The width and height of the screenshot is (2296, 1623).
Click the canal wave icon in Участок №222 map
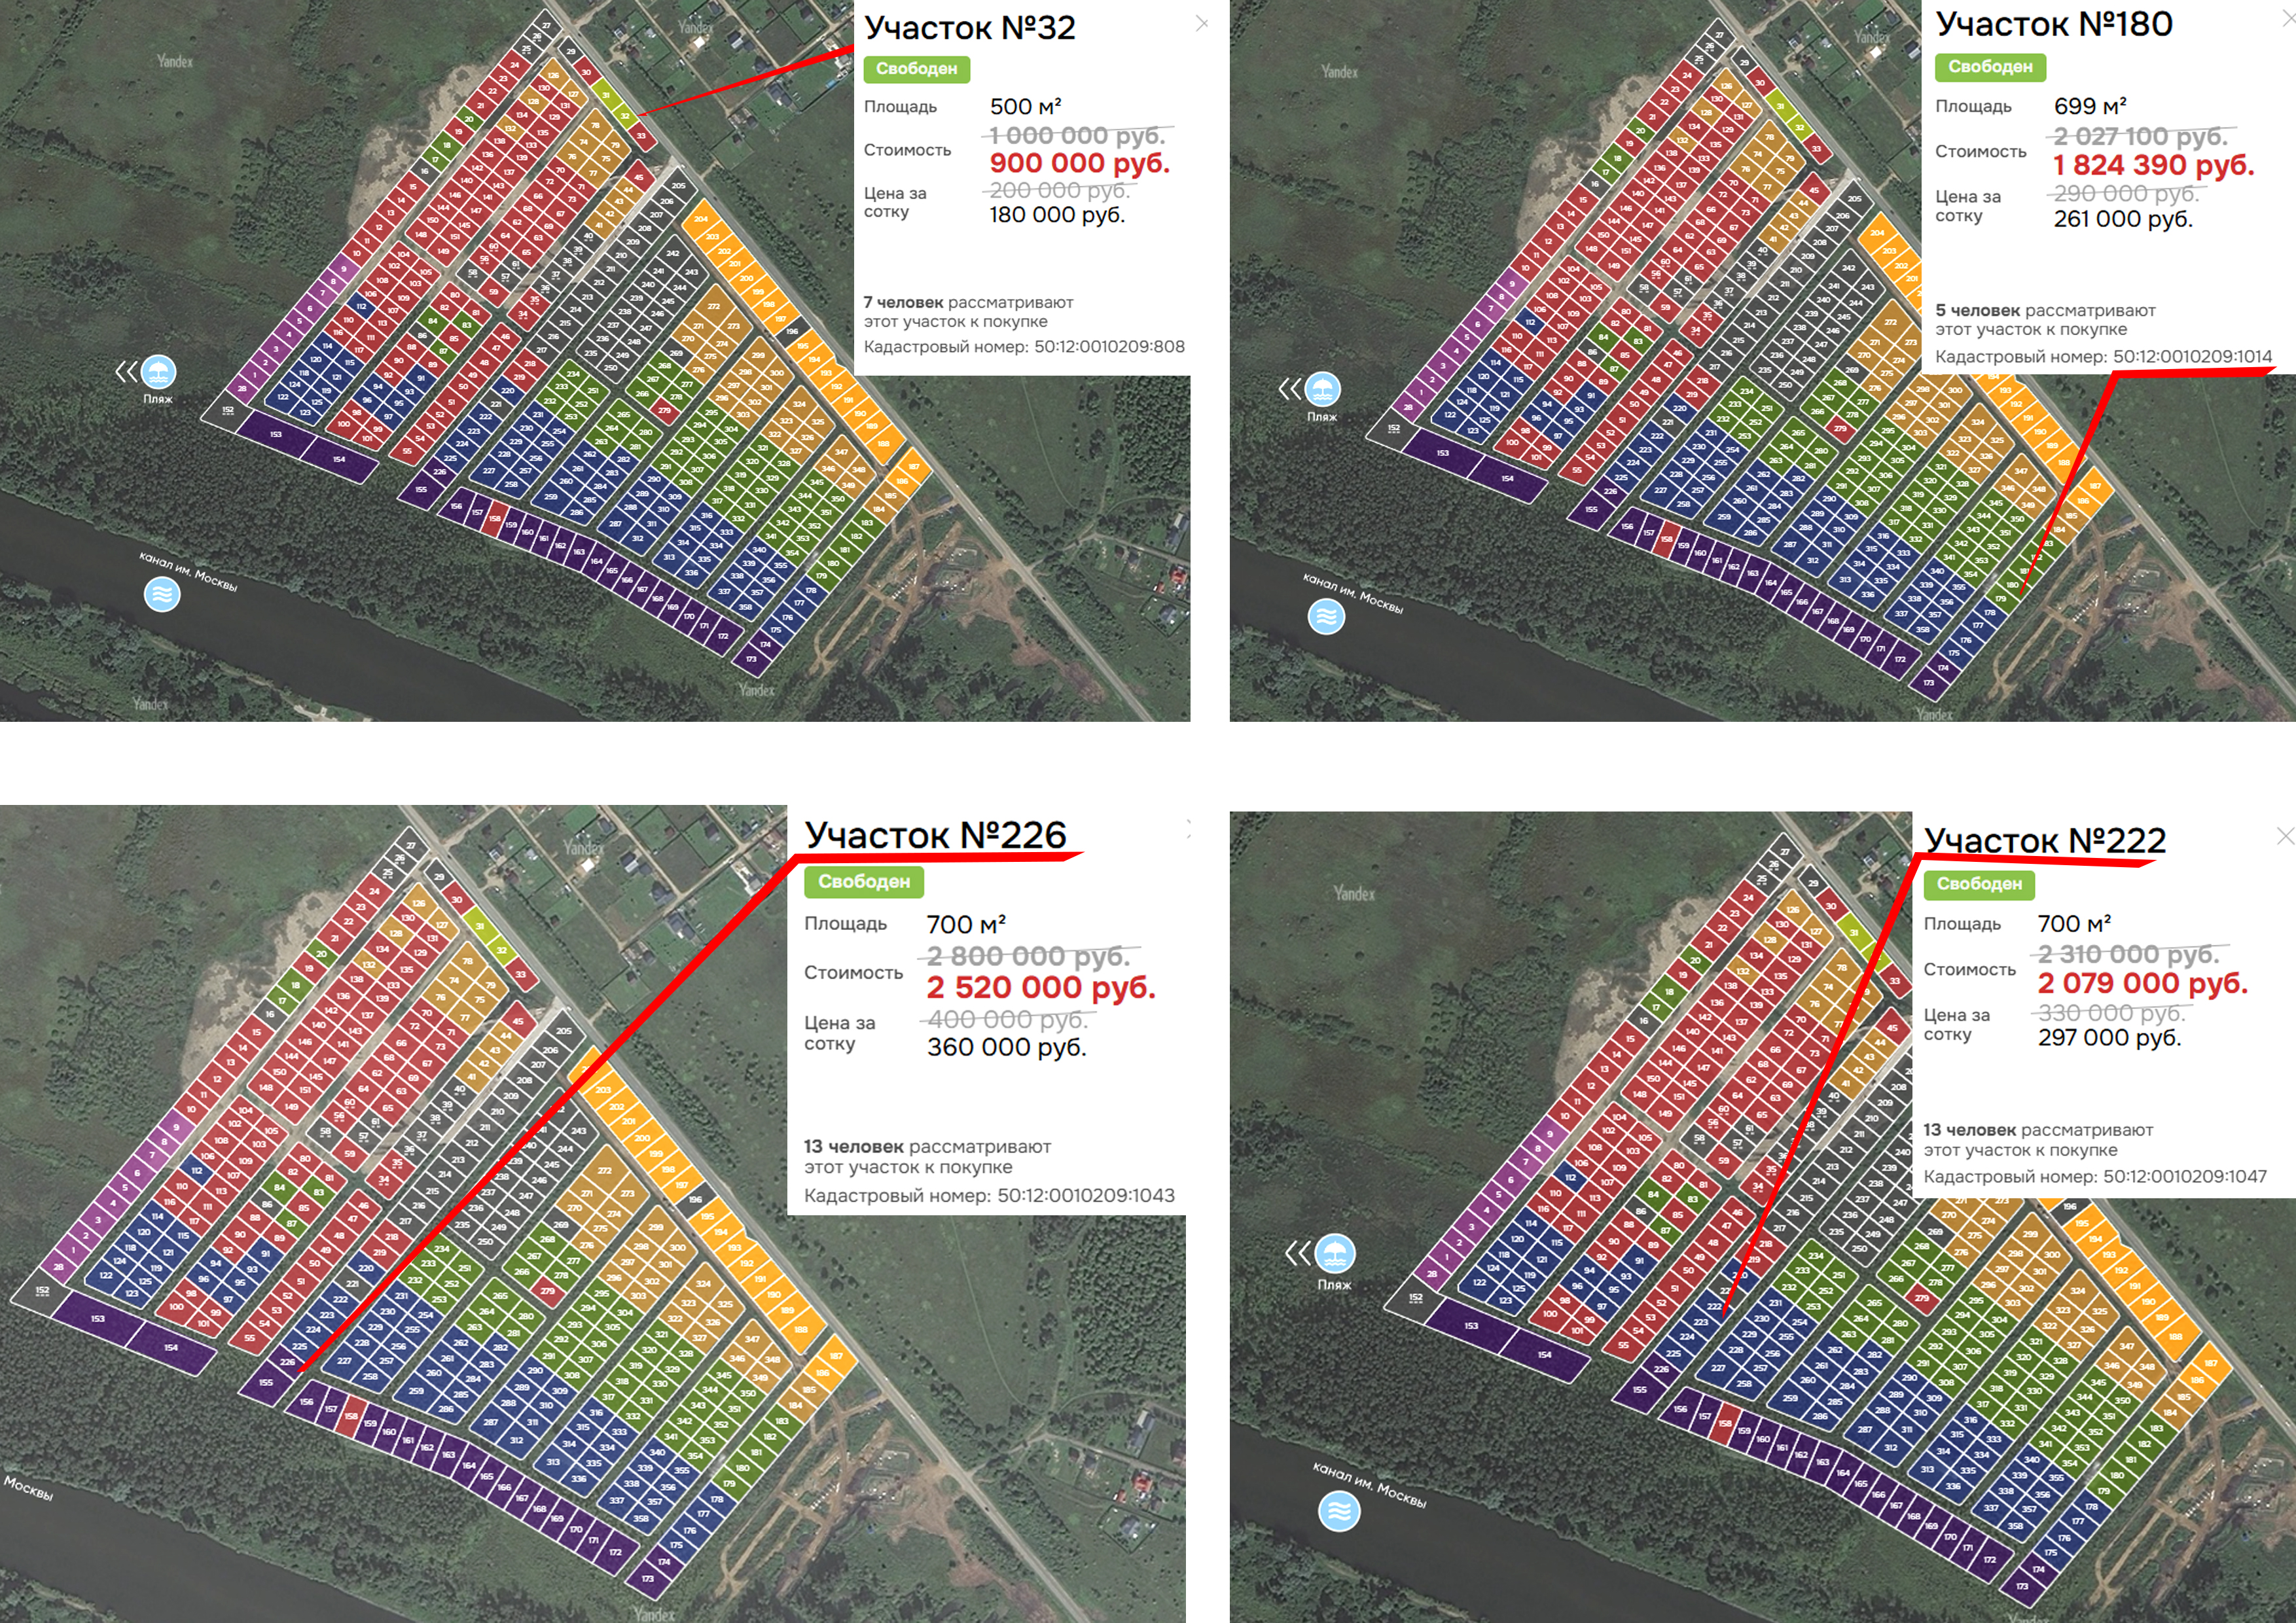pyautogui.click(x=1339, y=1510)
